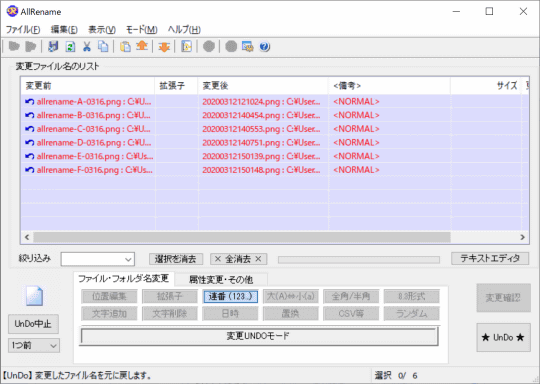
Task: Click the AllRename app icon in title bar
Action: click(12, 11)
